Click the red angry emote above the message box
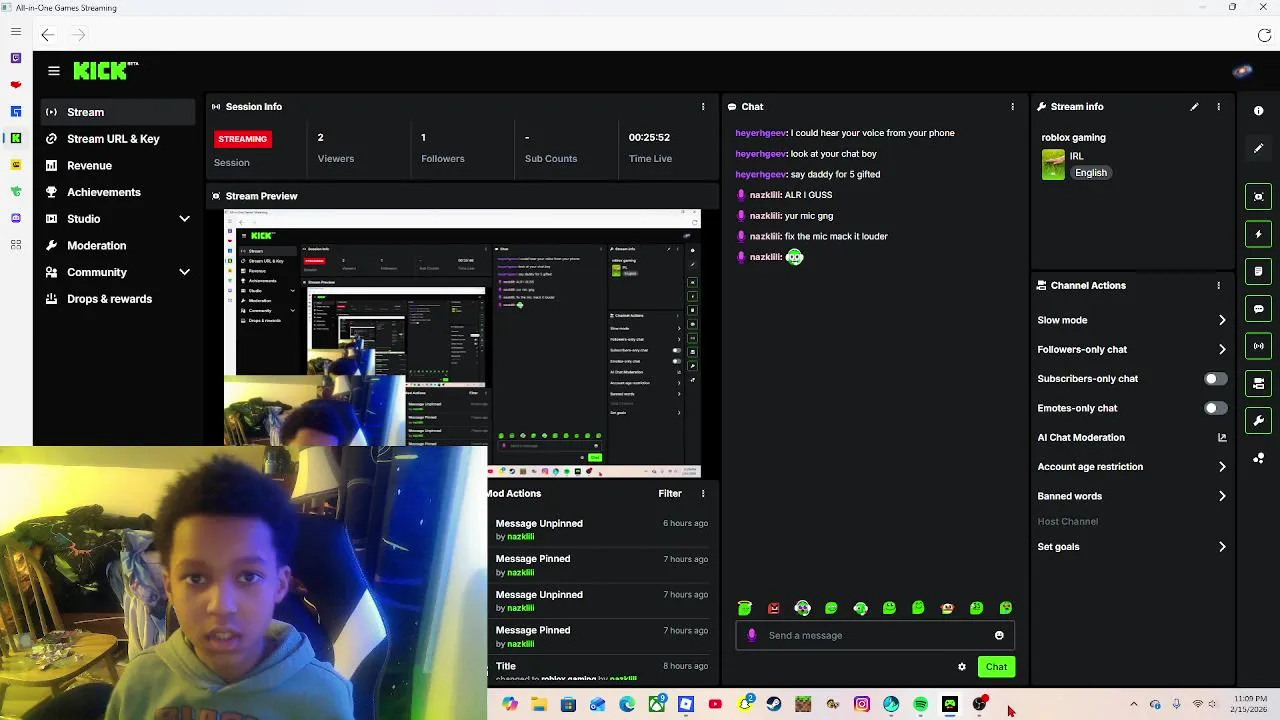 tap(774, 608)
